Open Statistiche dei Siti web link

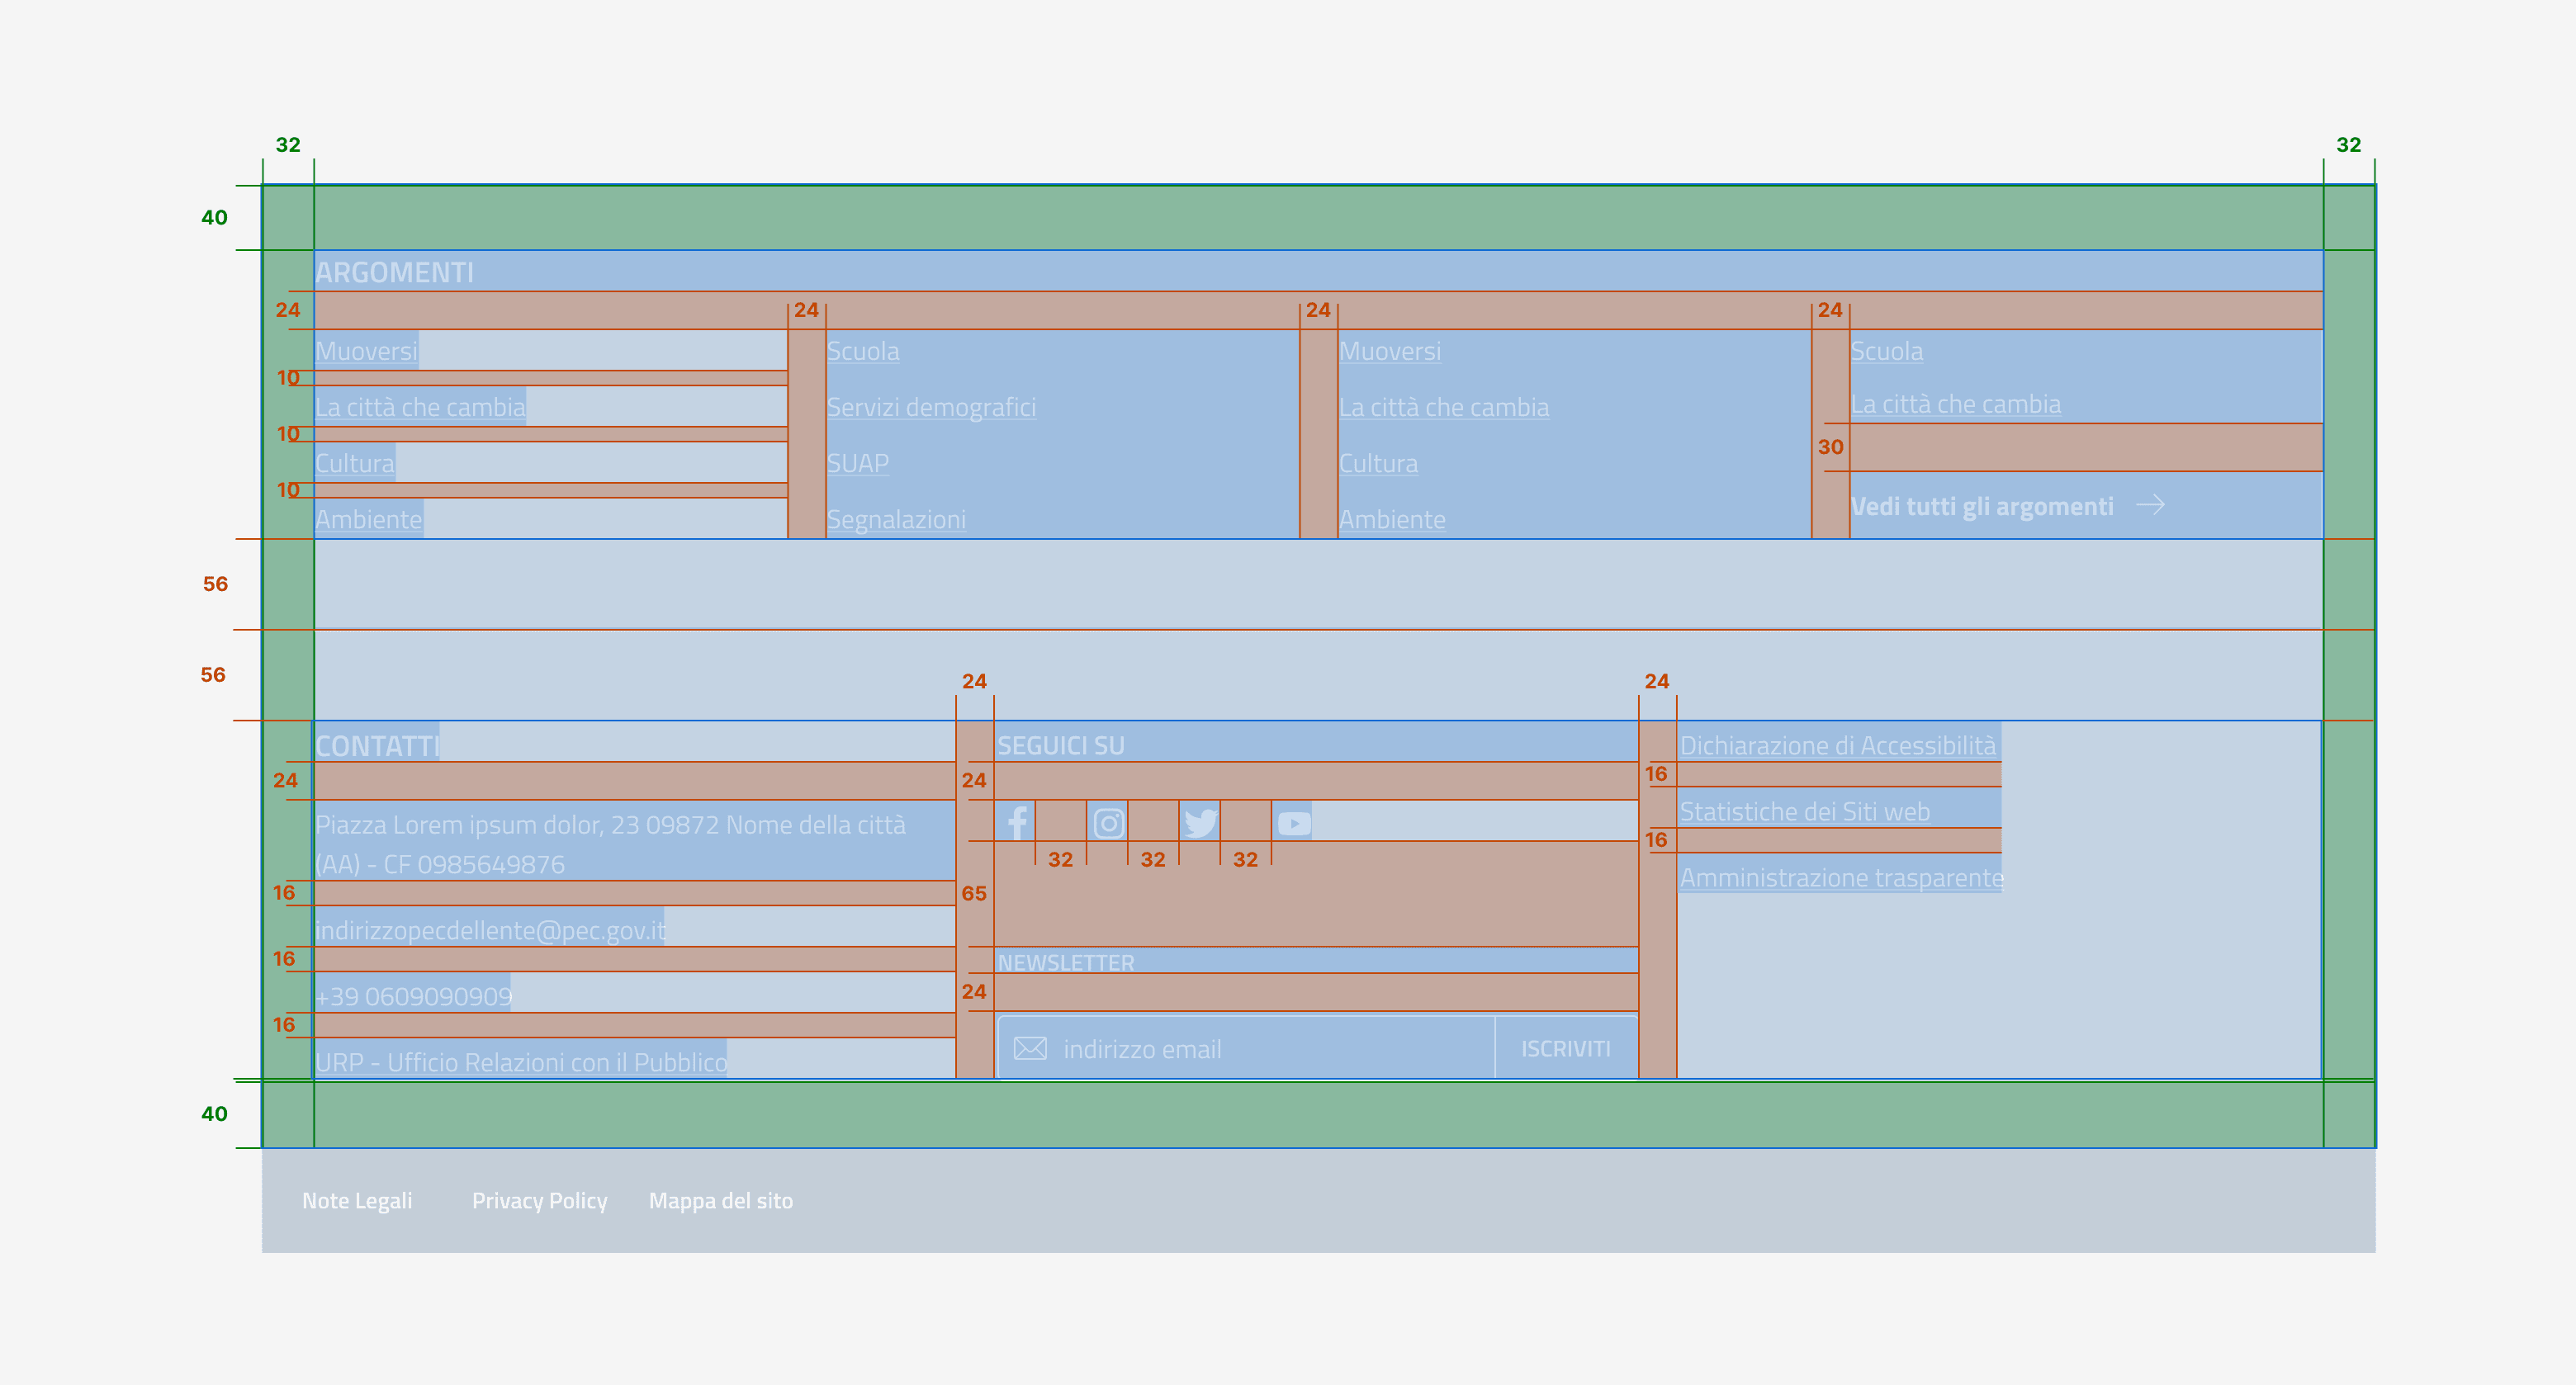[1805, 811]
